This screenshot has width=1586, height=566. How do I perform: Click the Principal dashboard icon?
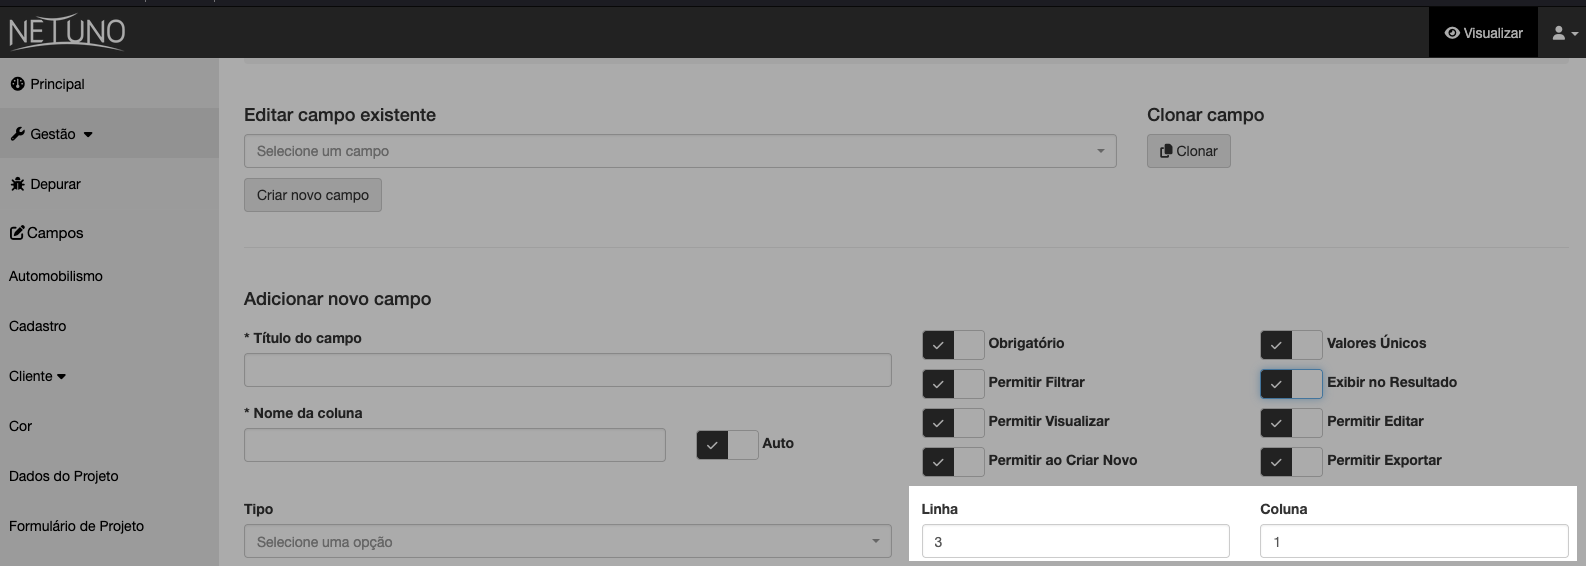(x=17, y=84)
